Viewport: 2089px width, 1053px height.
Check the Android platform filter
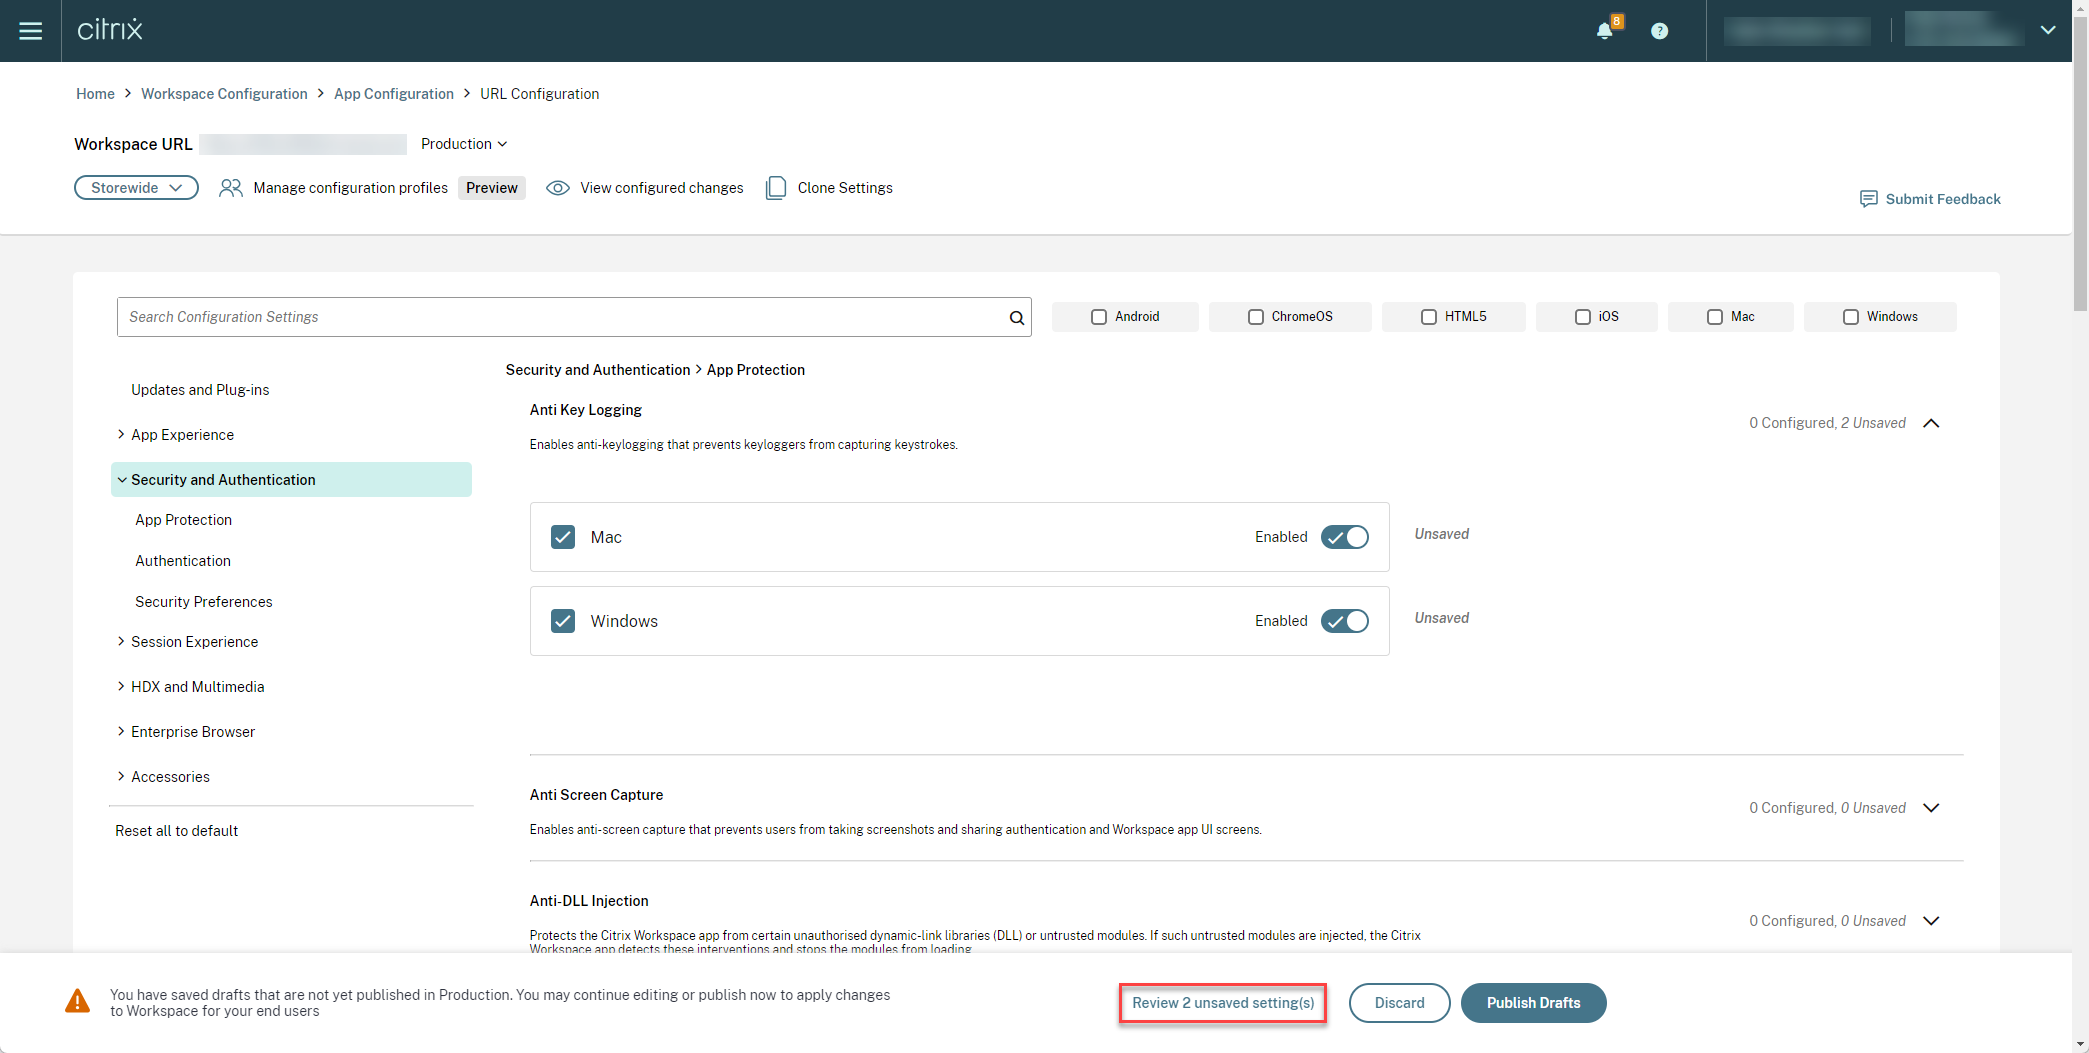(1097, 316)
